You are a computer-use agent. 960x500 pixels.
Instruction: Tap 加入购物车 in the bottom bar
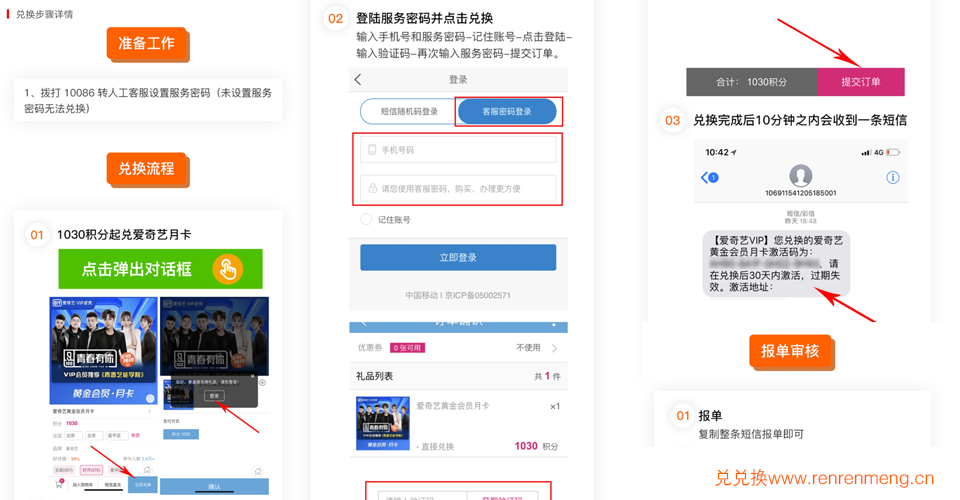83,485
